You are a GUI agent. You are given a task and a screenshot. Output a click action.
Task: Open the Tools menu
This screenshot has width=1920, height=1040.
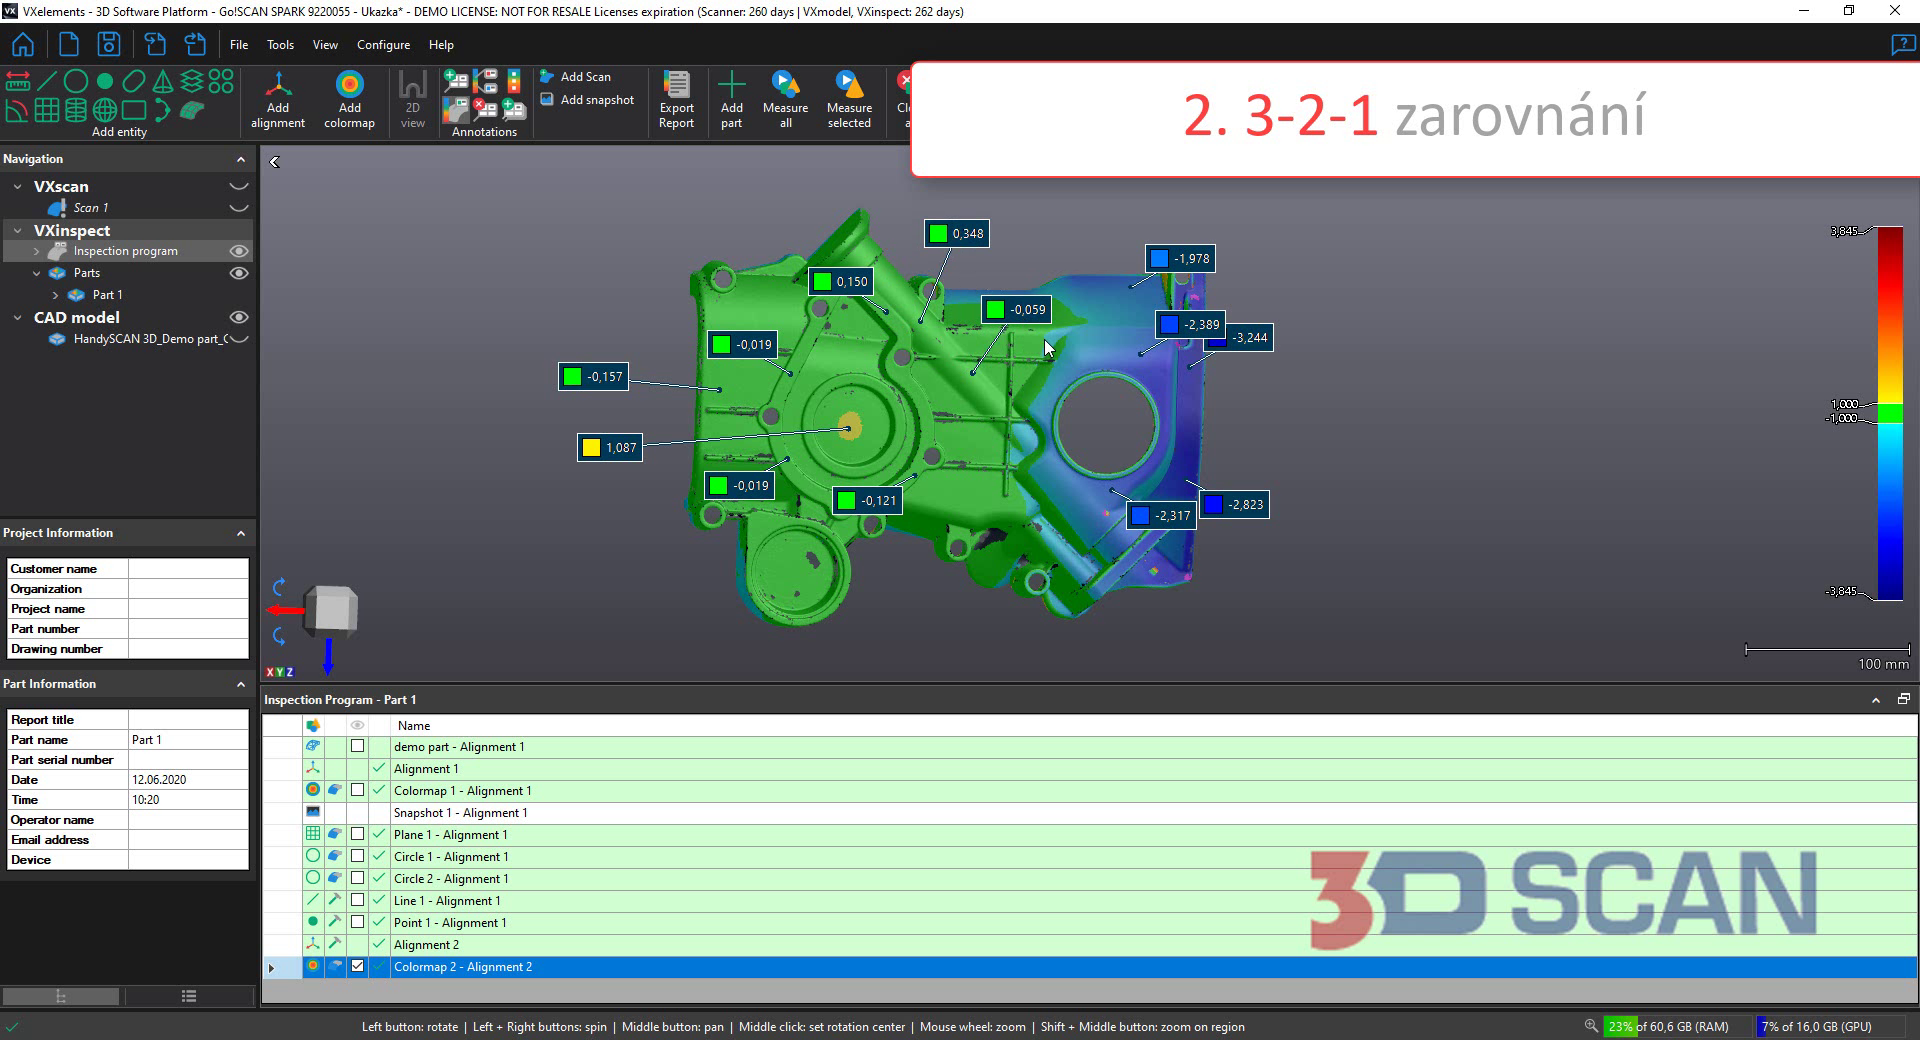point(280,45)
